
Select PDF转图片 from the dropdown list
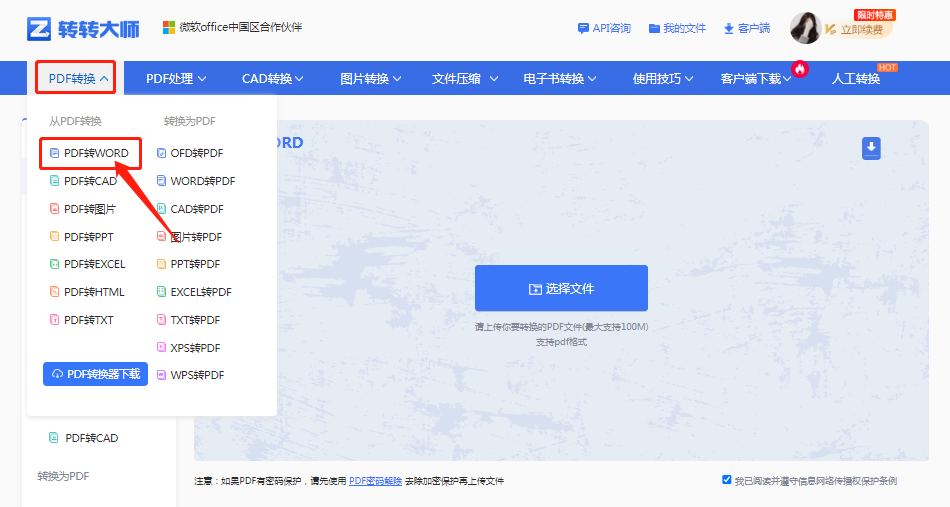89,209
